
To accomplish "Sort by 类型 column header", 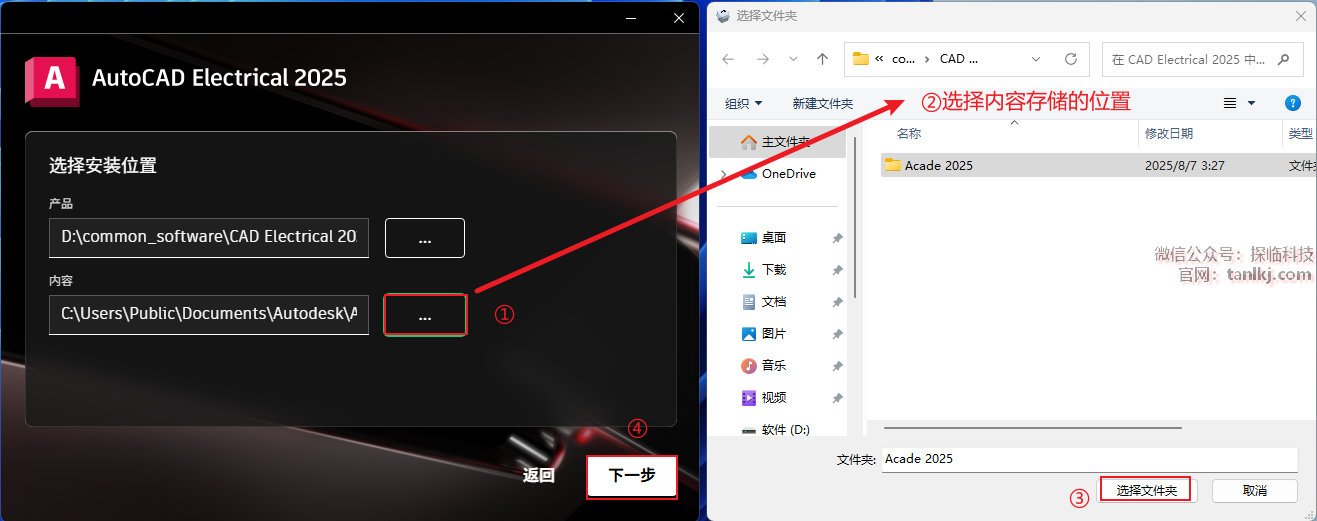I will [x=1300, y=134].
